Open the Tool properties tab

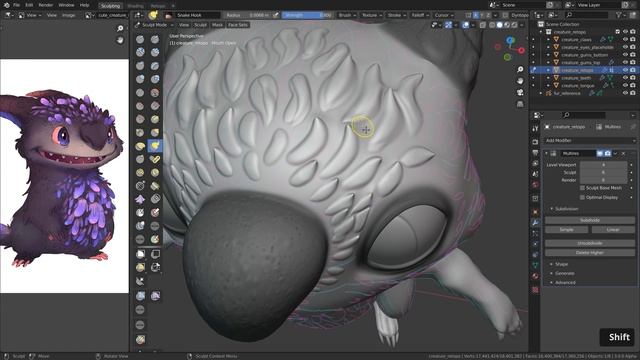[x=535, y=128]
